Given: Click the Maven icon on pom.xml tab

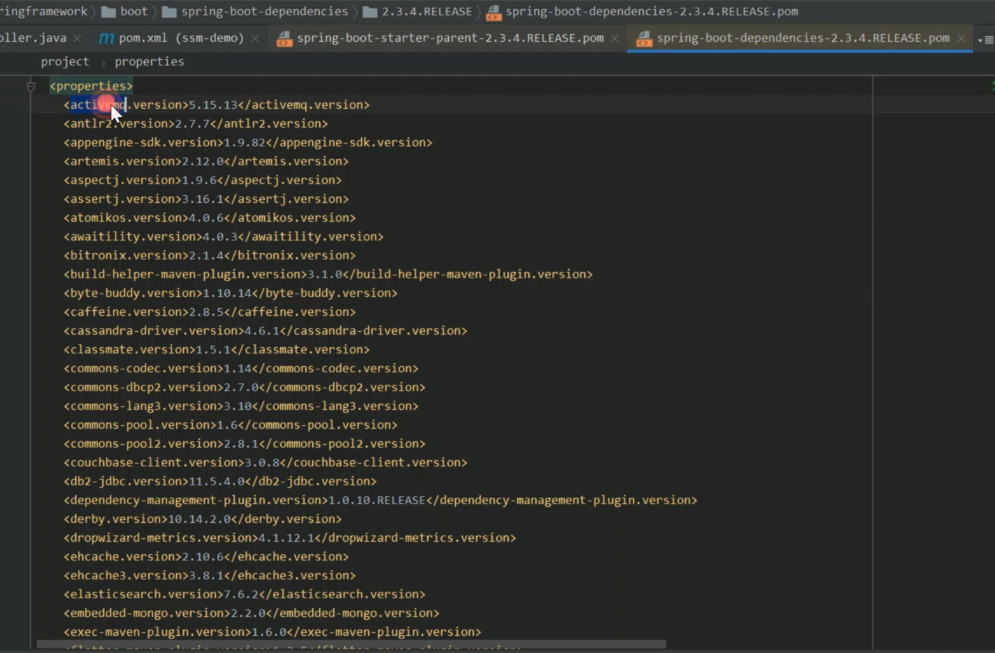Looking at the screenshot, I should [106, 38].
